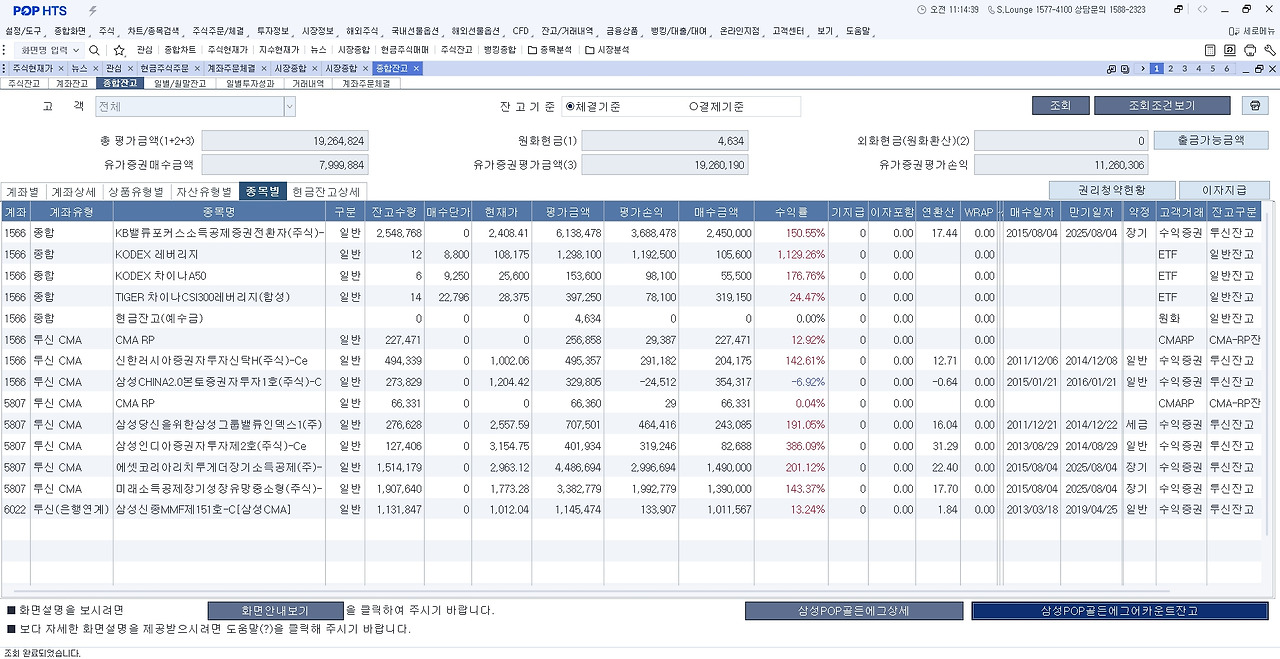Open the 거래내역 sub-tab
The image size is (1280, 659).
coord(308,84)
